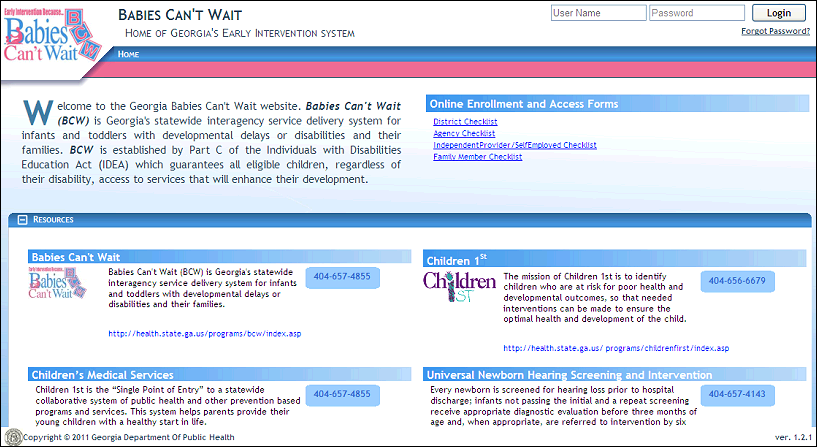Open IndependentProvider/SelfEmployed Checklist link
Image resolution: width=817 pixels, height=447 pixels.
(x=514, y=145)
